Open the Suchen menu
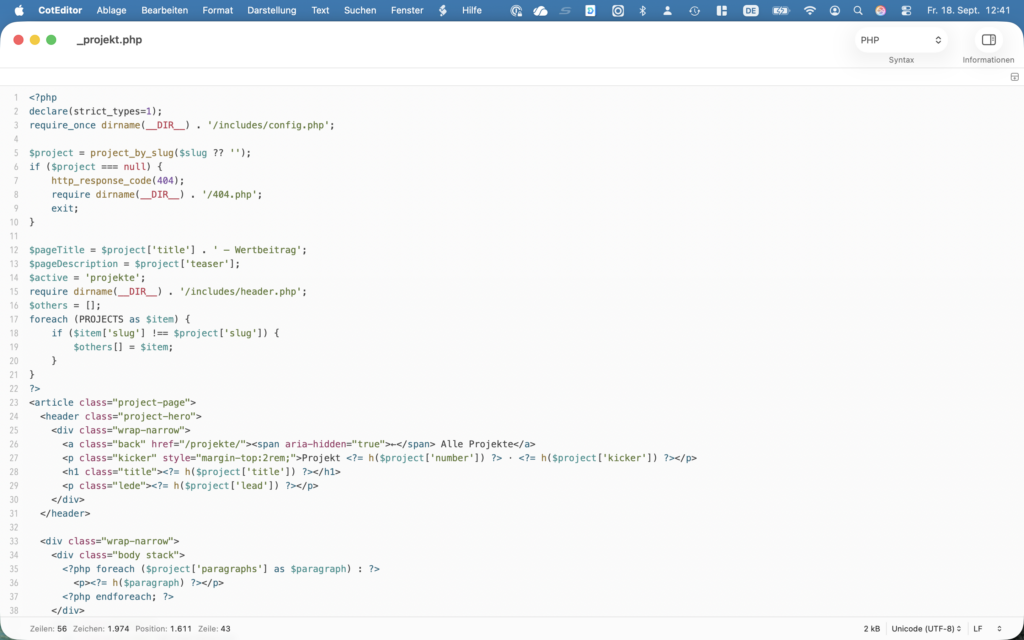 pos(360,10)
